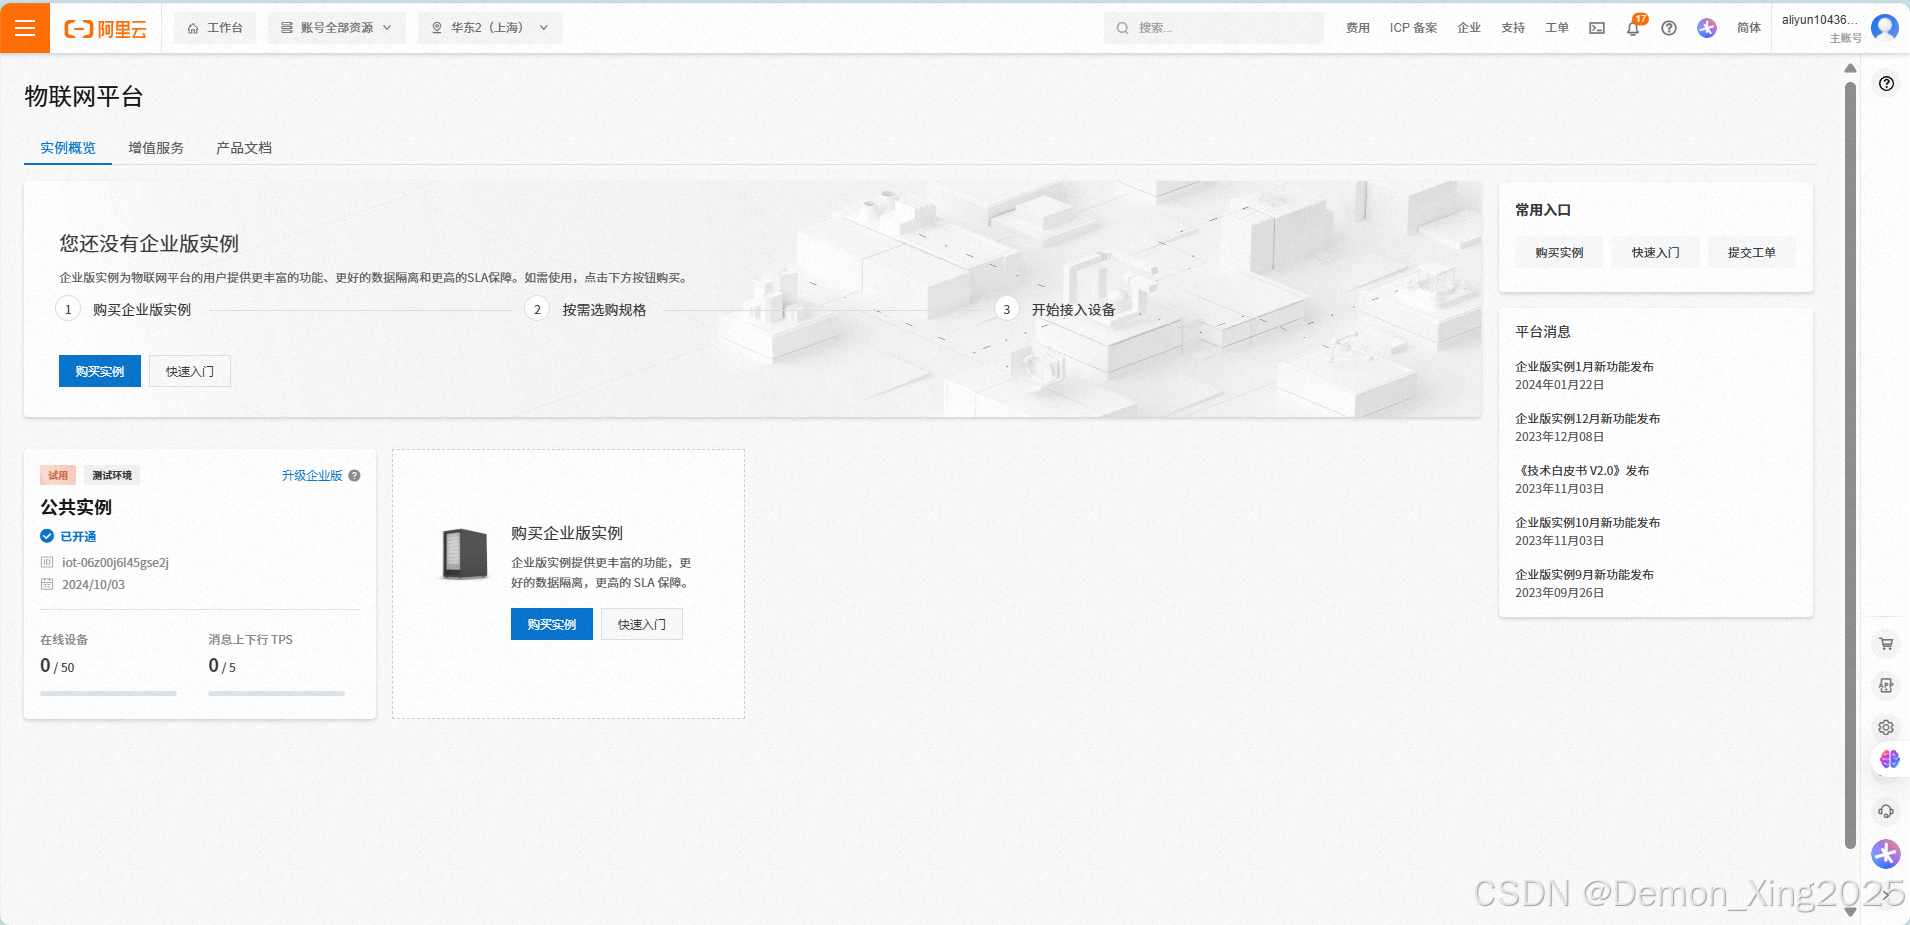Open the ICP 备案 menu
The width and height of the screenshot is (1910, 925).
coord(1413,28)
